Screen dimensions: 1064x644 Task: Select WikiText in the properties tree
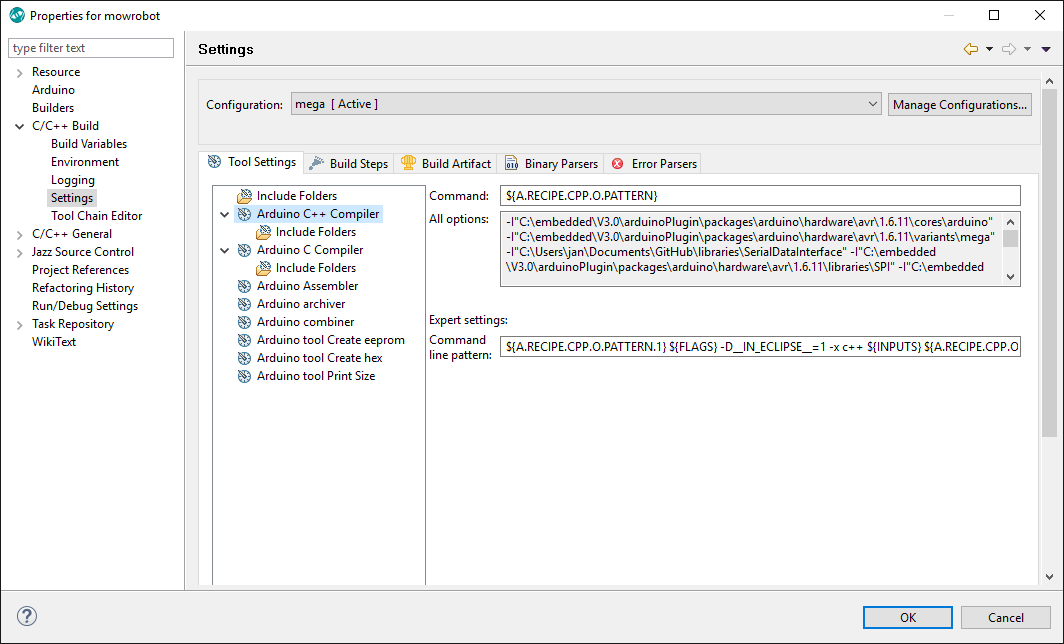click(54, 342)
